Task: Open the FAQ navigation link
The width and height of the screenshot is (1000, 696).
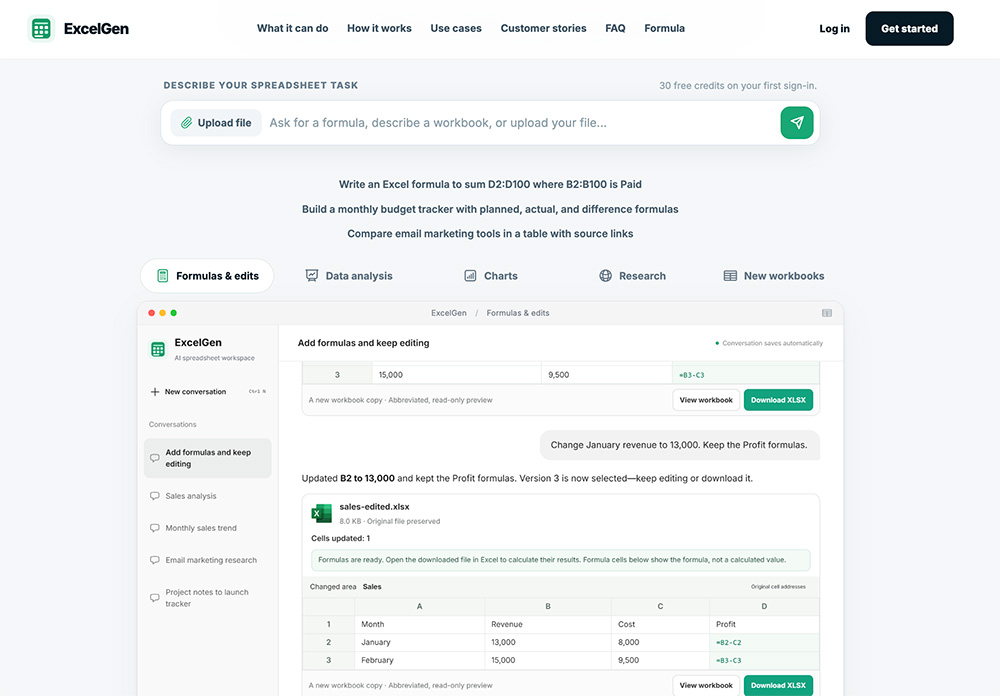Action: 615,28
